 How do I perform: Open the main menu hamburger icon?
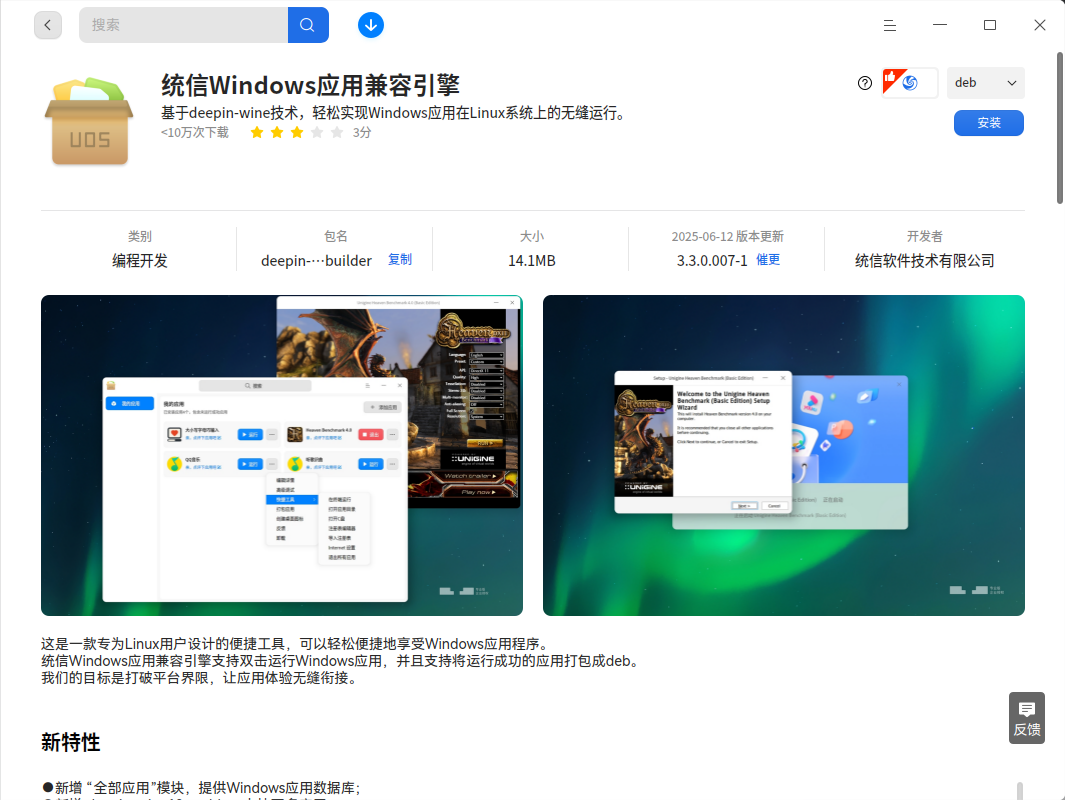(890, 26)
